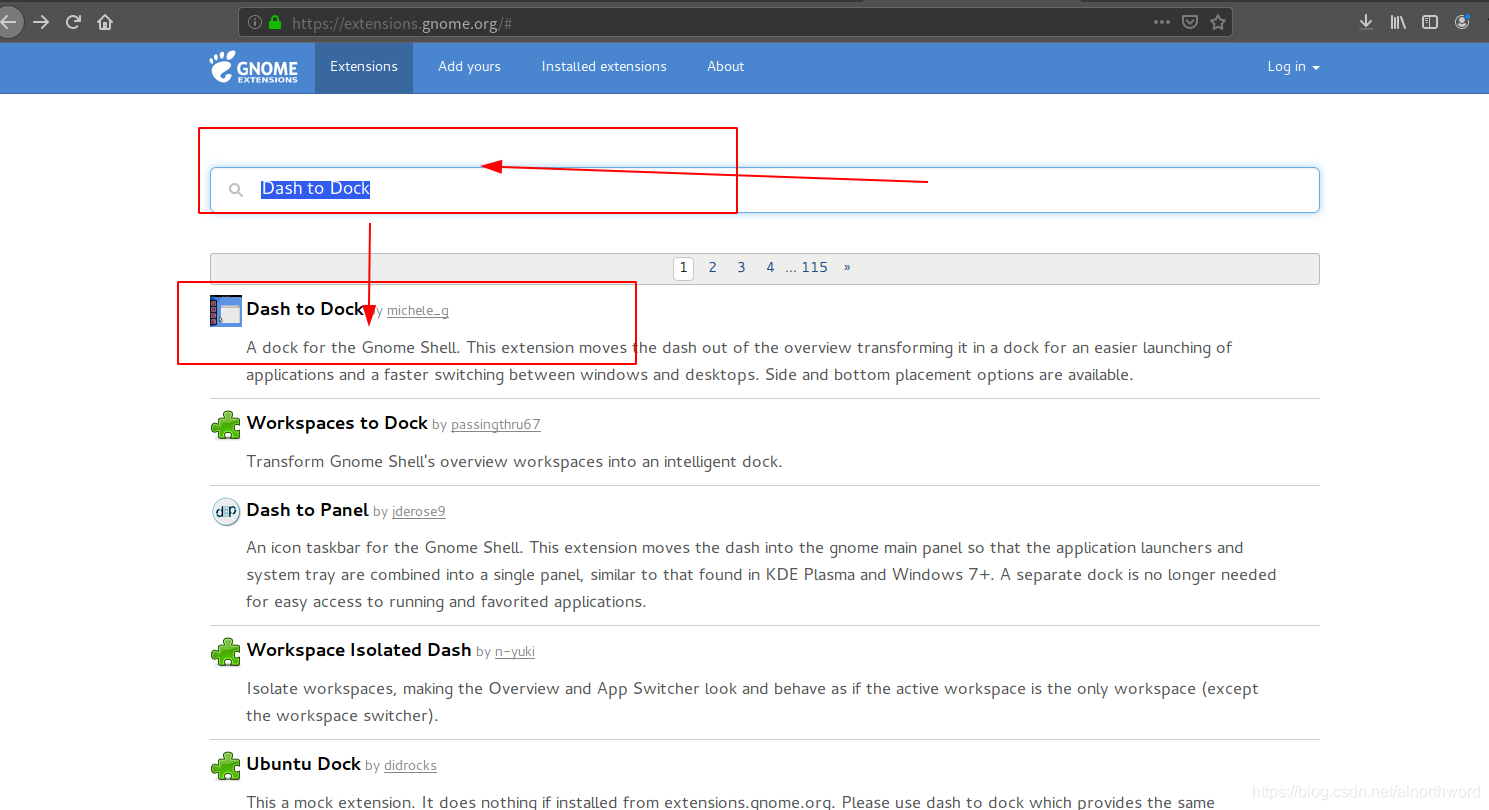The height and width of the screenshot is (810, 1489).
Task: Click 'An icon taskbar for the Gnome Shell' description
Action: pyautogui.click(x=761, y=575)
